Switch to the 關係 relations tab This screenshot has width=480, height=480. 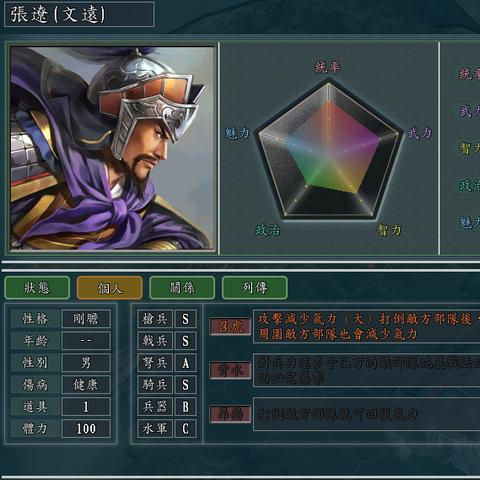coord(182,288)
